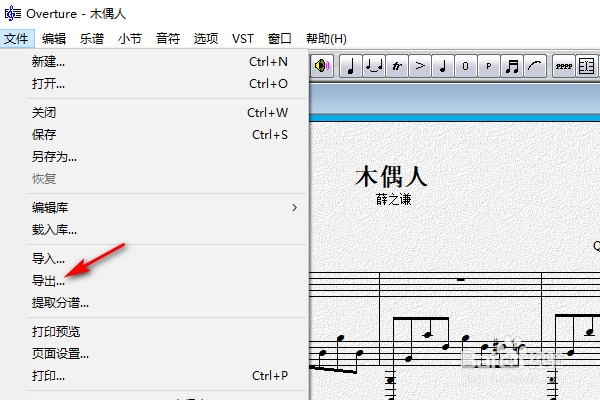
Task: Open the 小节 menu
Action: click(x=130, y=39)
